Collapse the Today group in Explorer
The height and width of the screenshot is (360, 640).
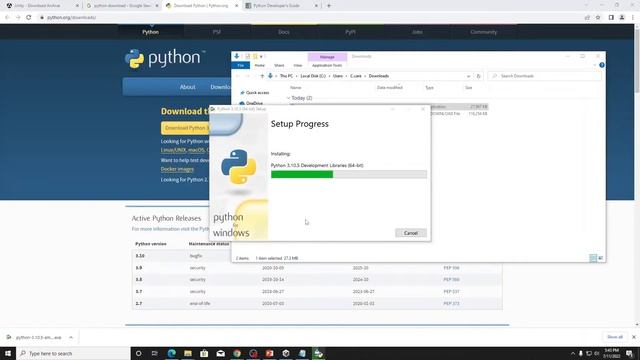click(x=288, y=98)
